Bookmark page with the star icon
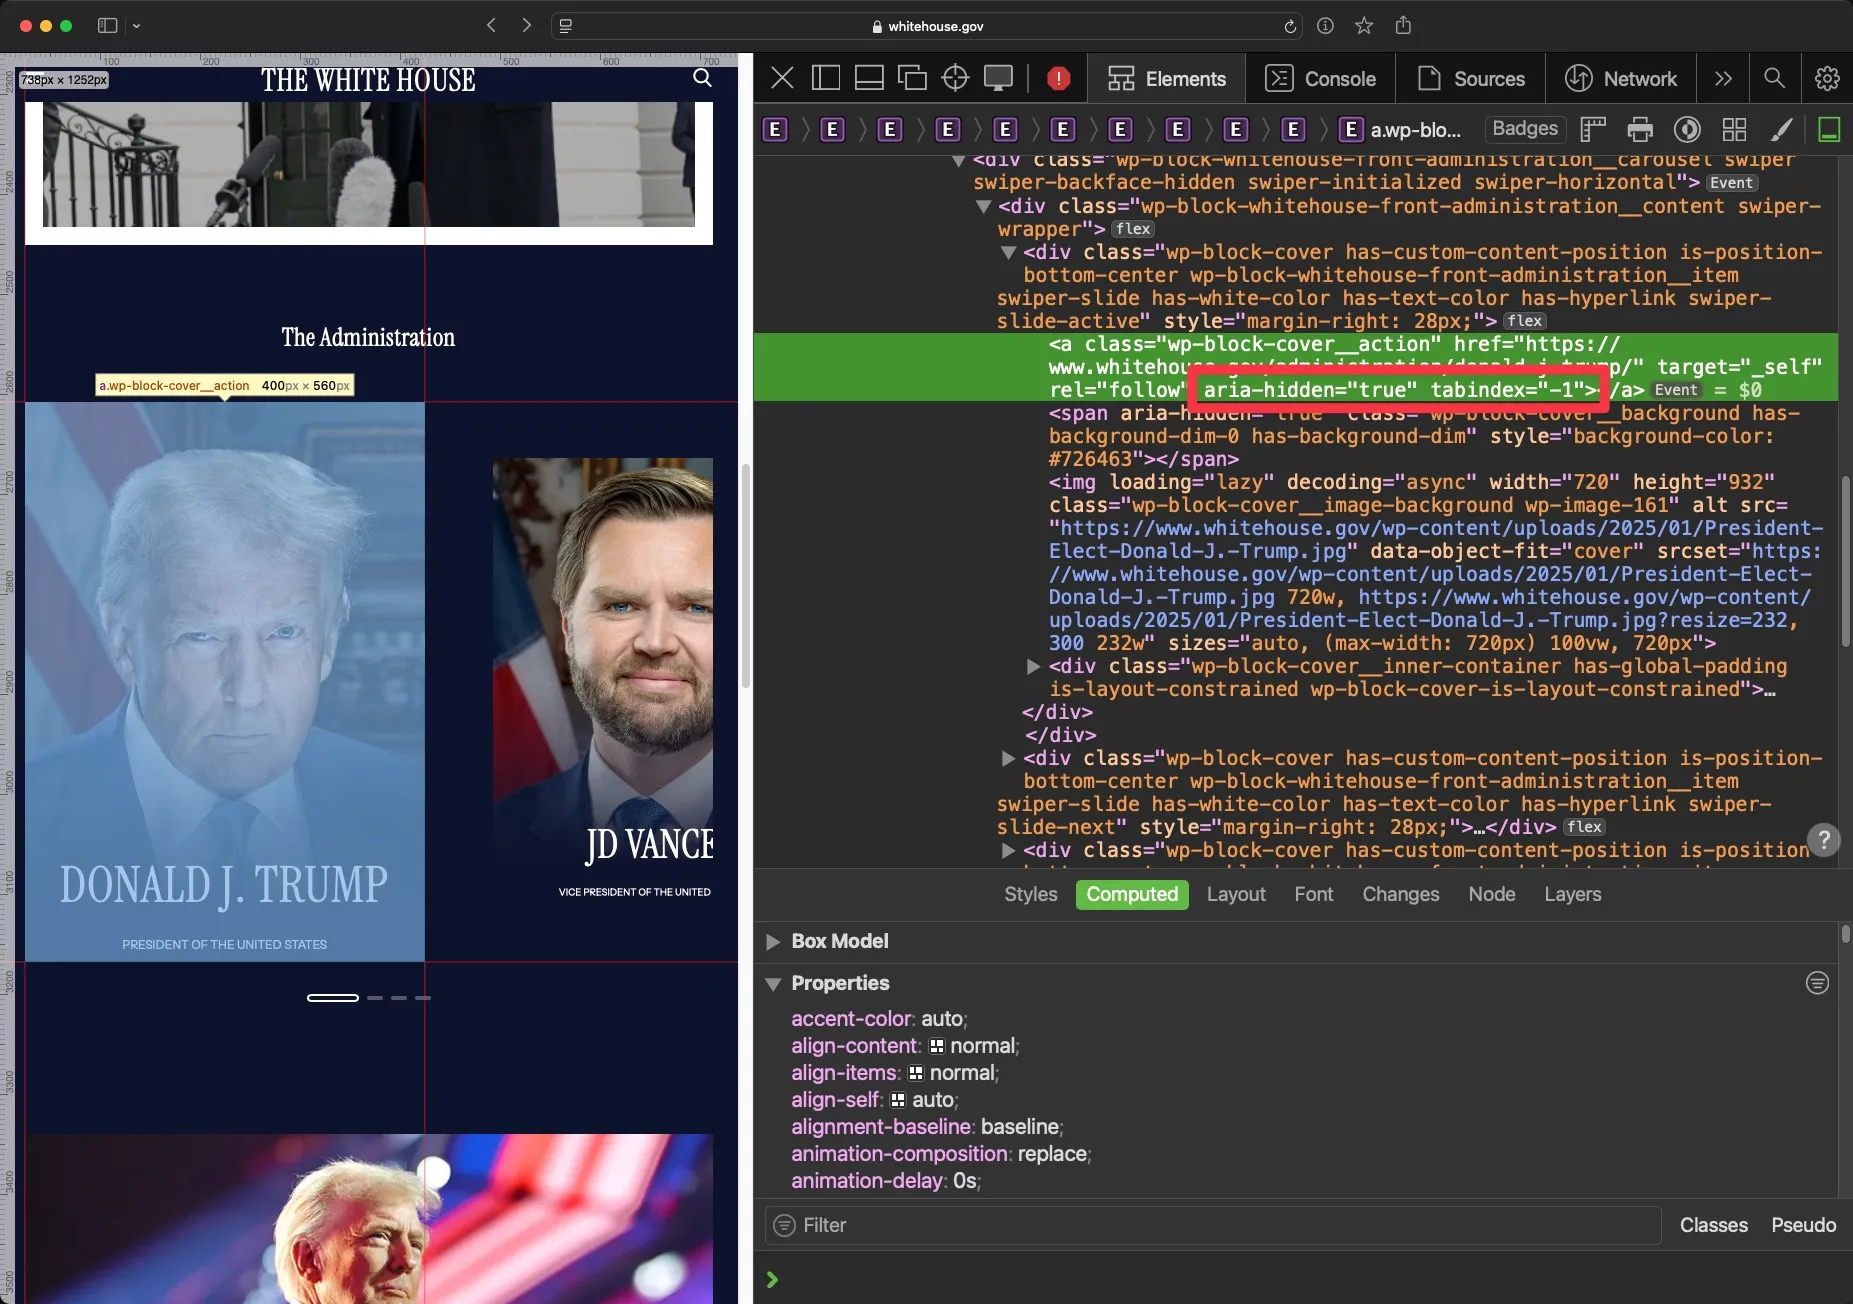This screenshot has width=1853, height=1304. (1364, 26)
